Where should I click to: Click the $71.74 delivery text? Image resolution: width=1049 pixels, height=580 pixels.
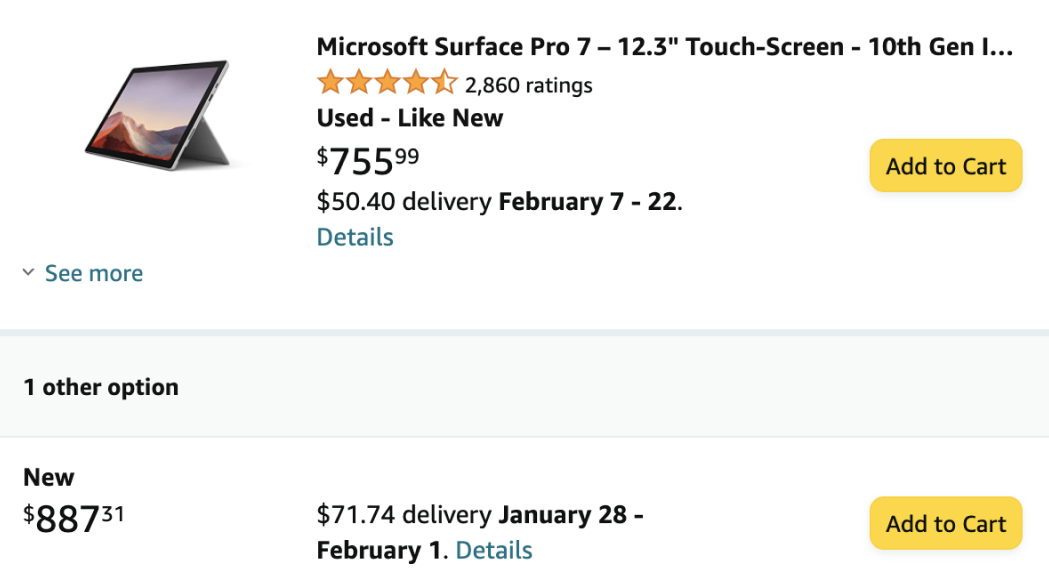pos(403,514)
